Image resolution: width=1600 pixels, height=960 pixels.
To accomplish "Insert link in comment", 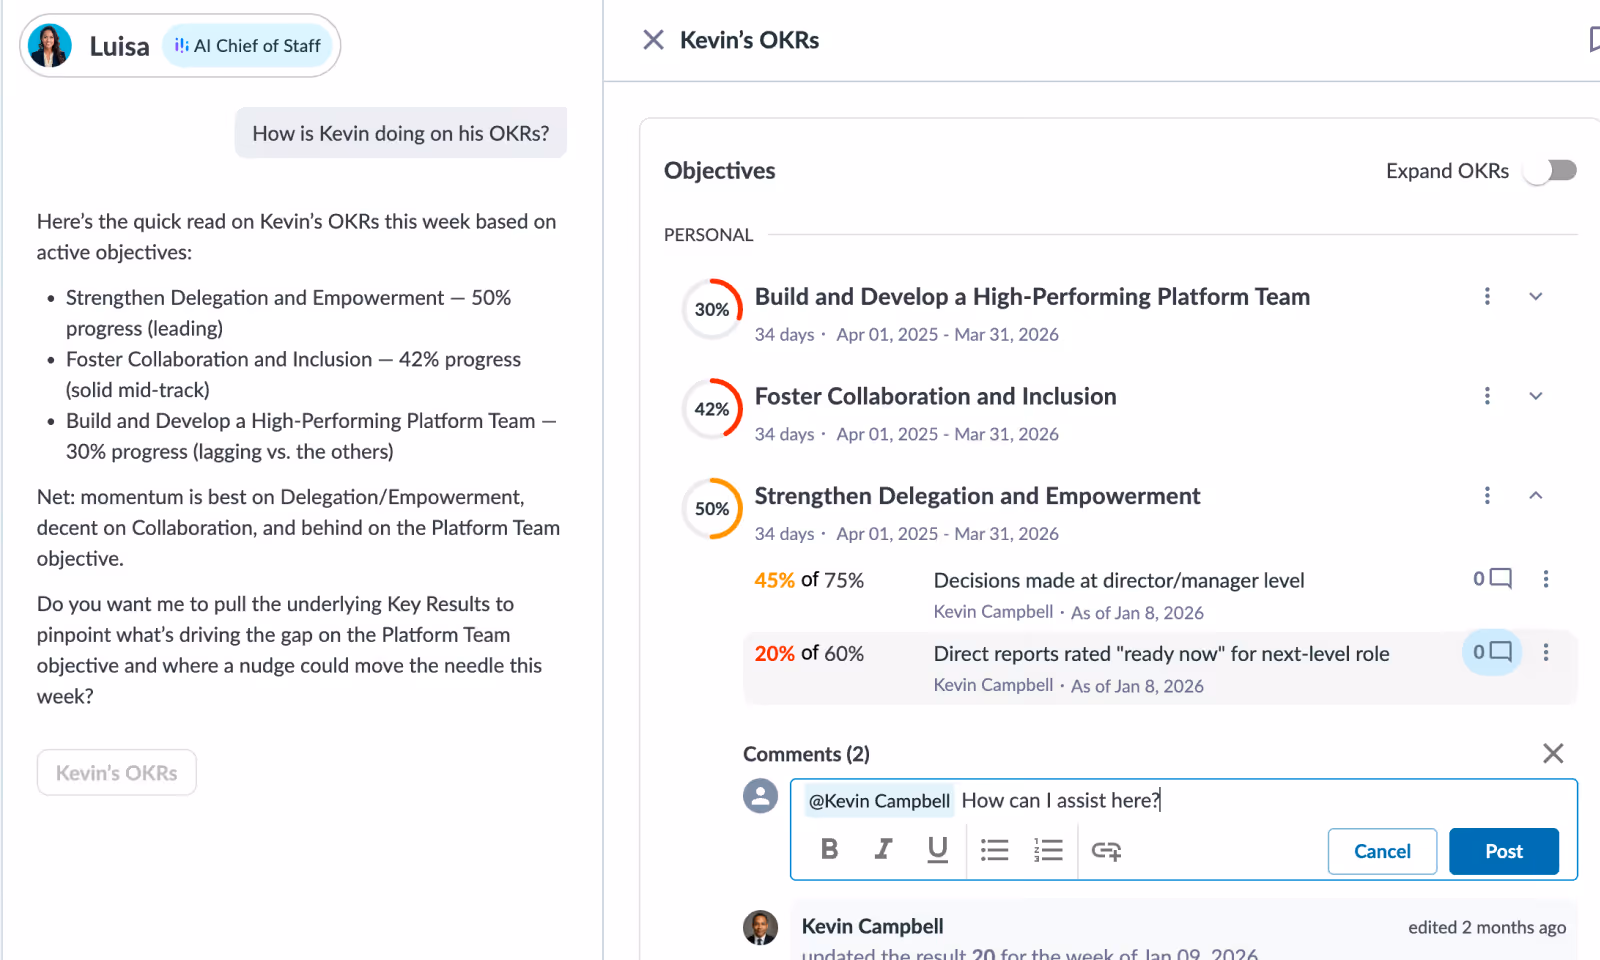I will click(x=1106, y=851).
